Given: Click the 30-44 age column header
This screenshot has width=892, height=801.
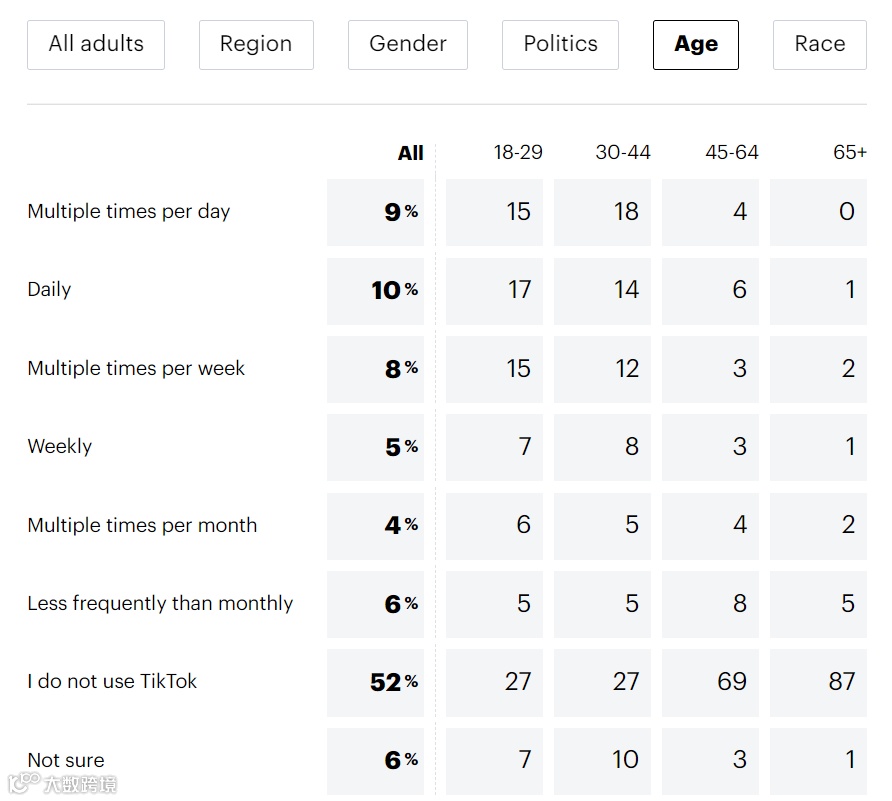Looking at the screenshot, I should (623, 153).
